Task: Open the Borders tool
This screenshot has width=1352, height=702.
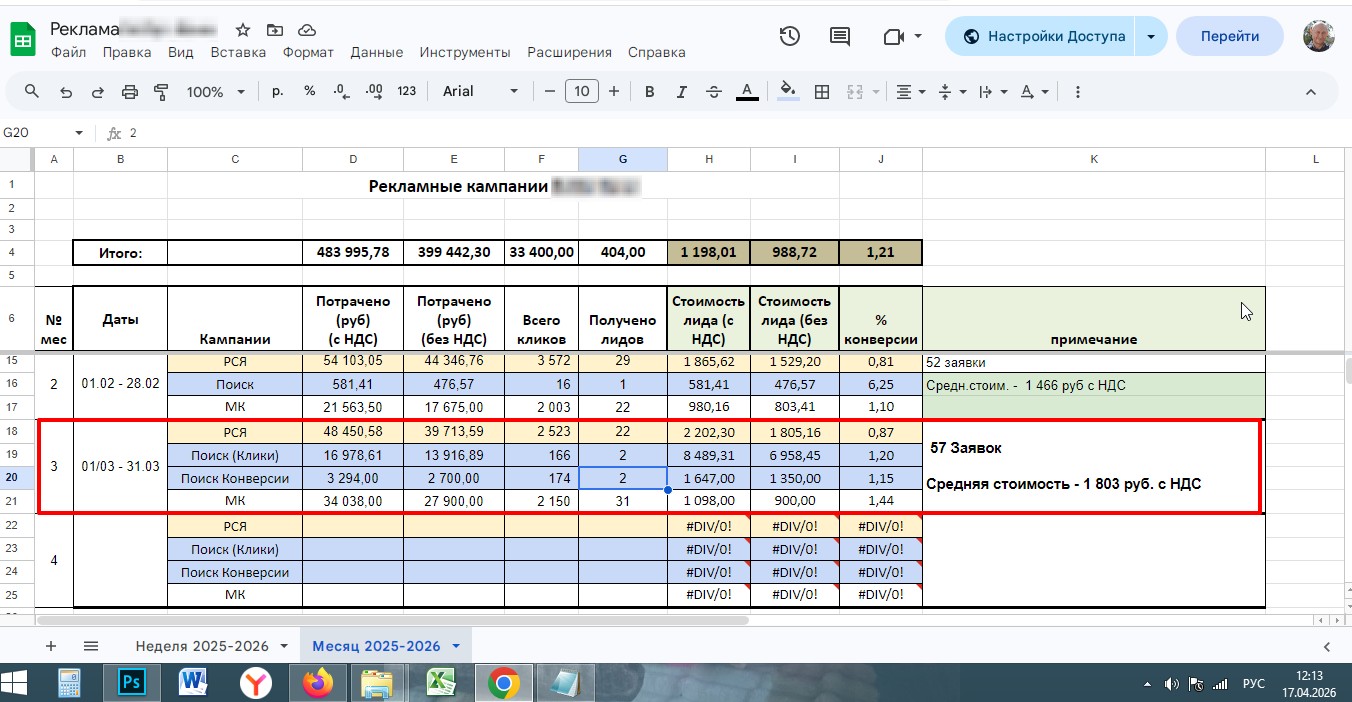Action: coord(822,92)
